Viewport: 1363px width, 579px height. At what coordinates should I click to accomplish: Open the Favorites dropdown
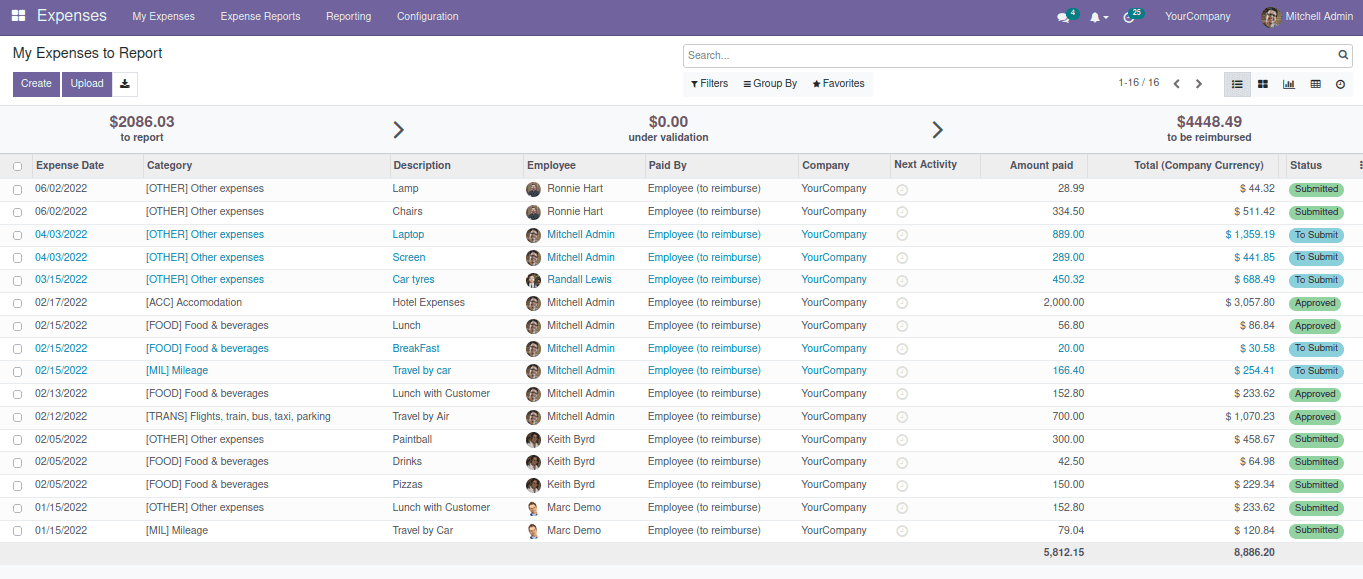click(x=838, y=84)
